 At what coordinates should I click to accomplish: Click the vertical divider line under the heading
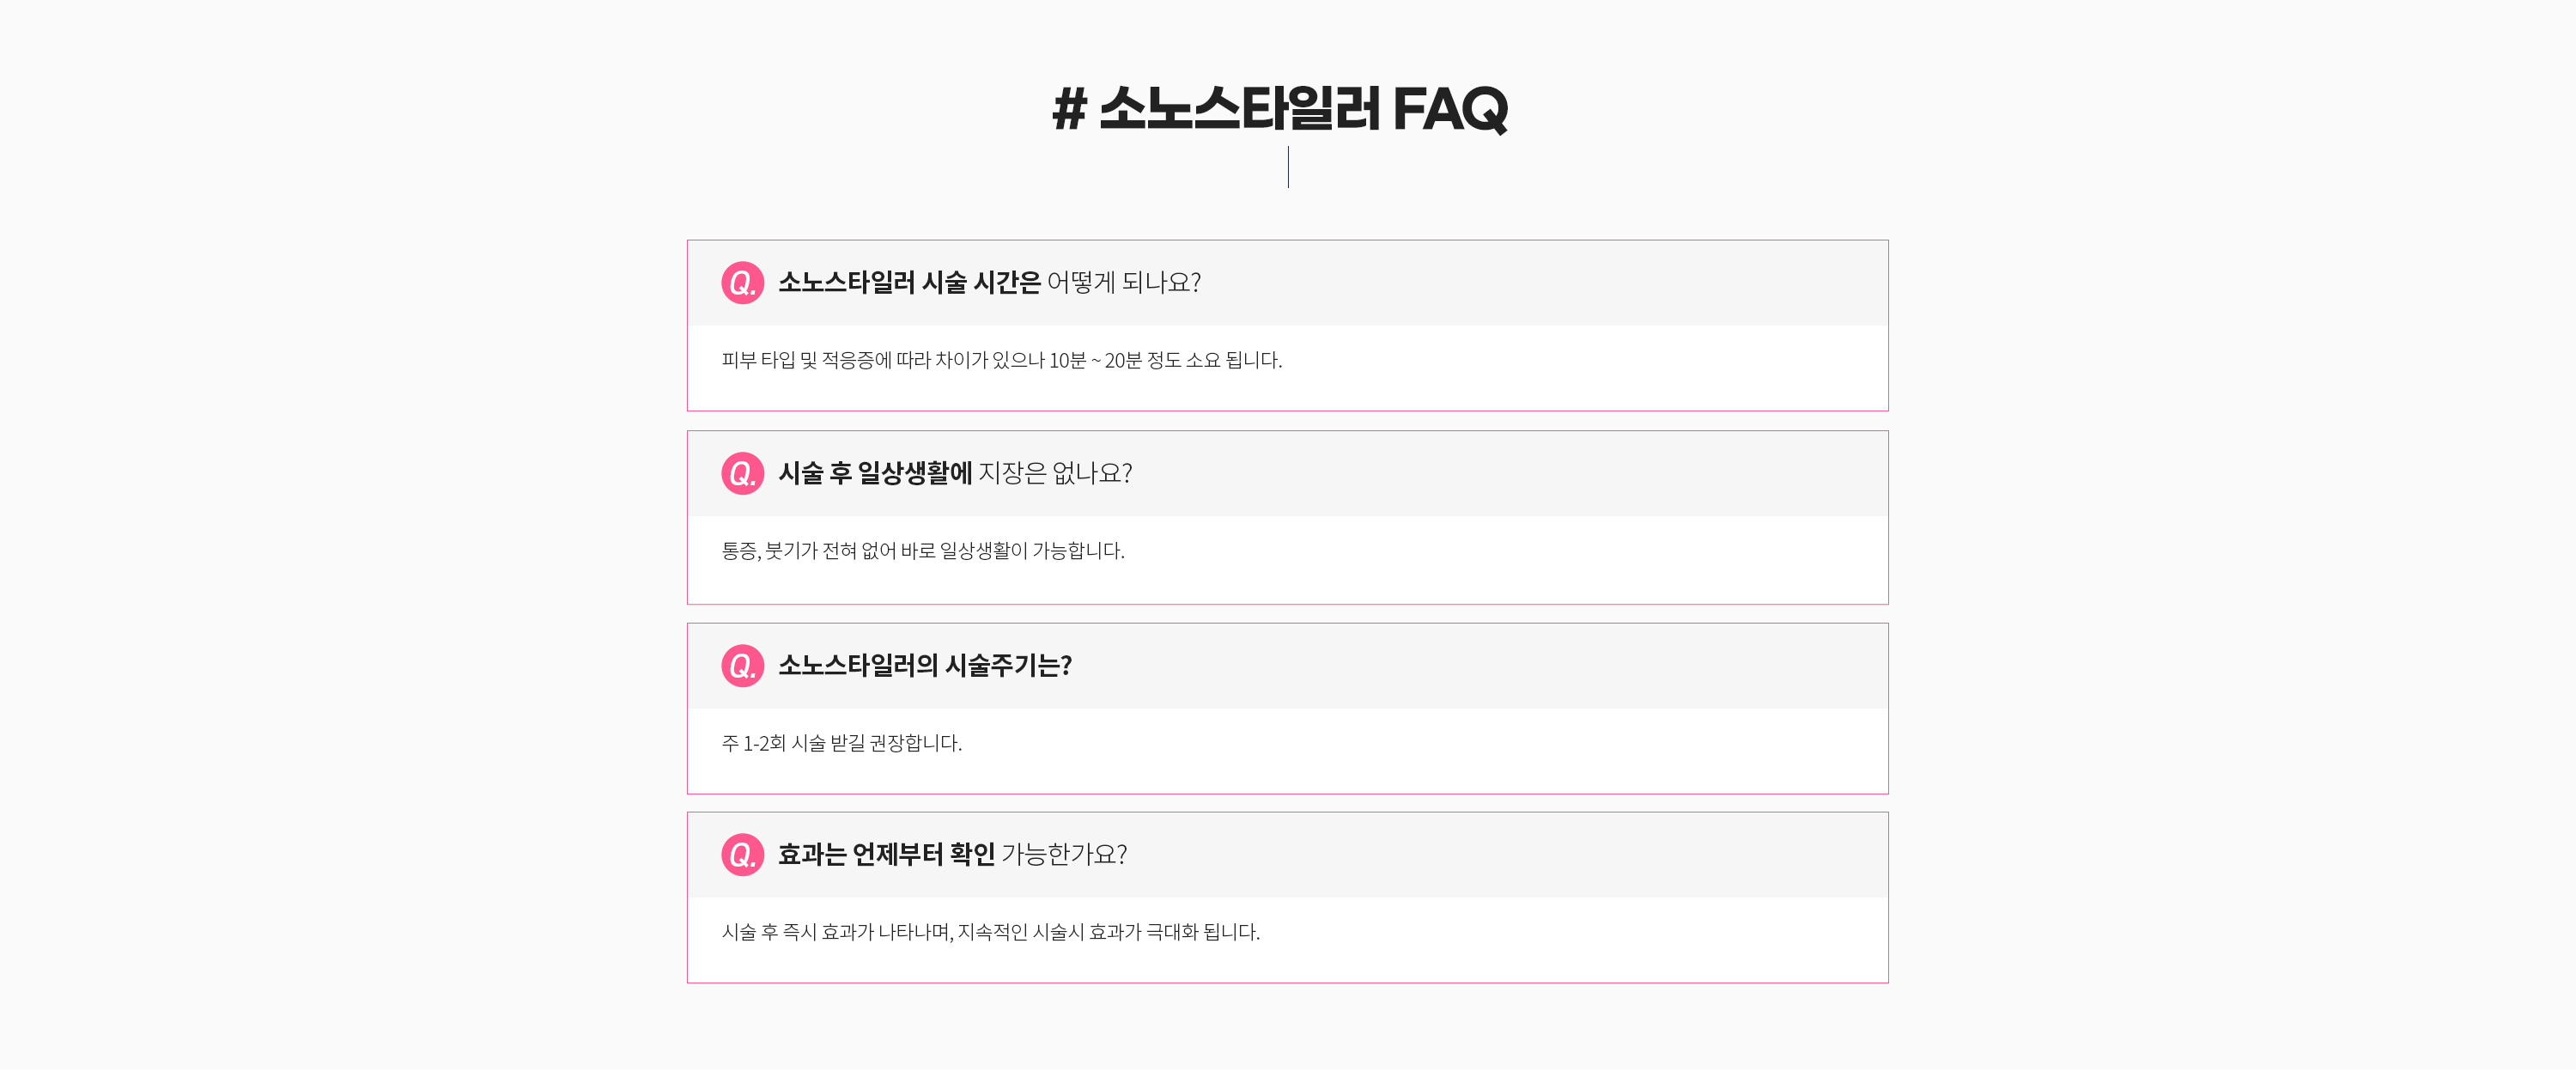(x=1288, y=167)
